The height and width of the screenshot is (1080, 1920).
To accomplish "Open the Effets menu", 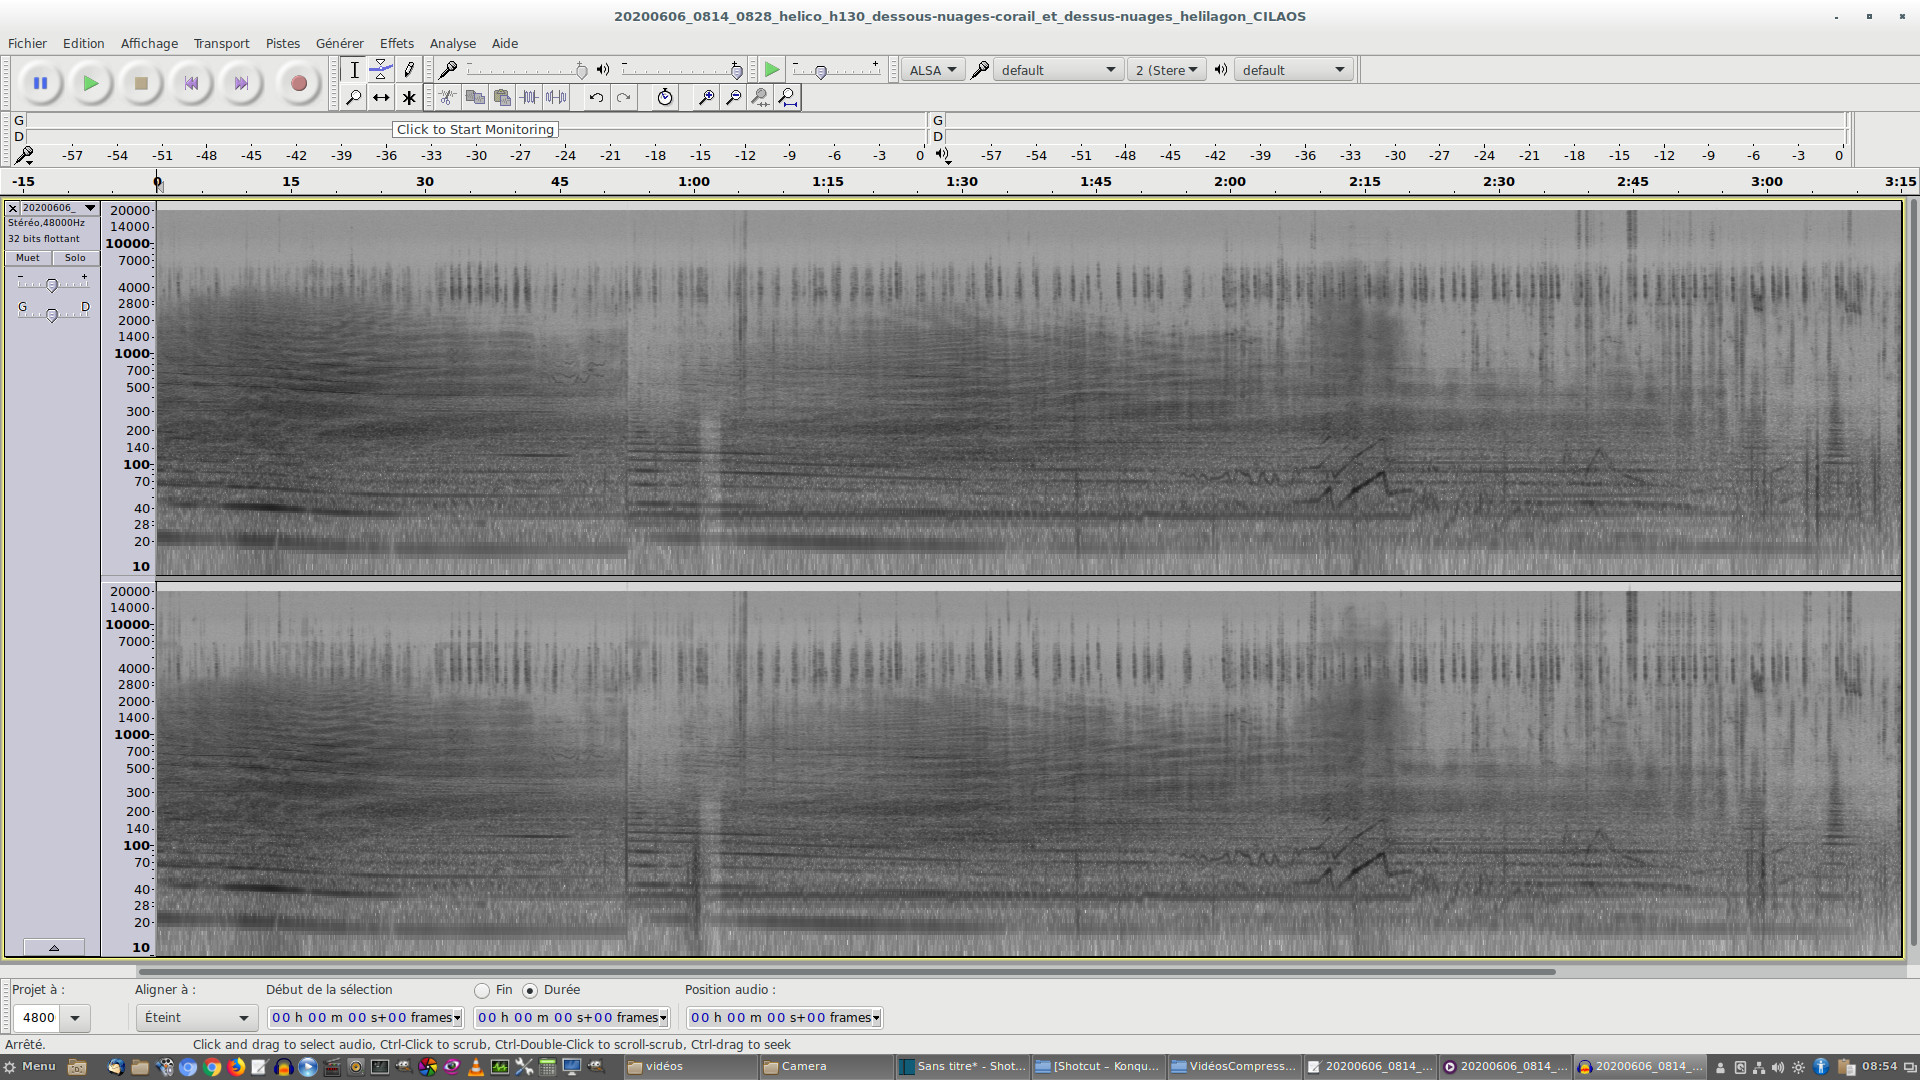I will click(x=396, y=43).
